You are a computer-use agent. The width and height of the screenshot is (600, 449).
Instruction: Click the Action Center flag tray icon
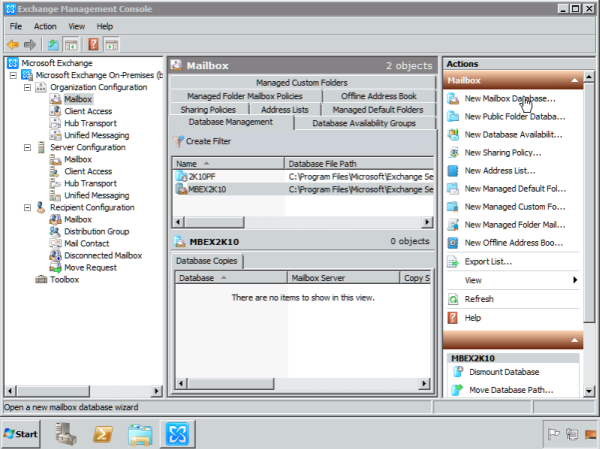coord(553,434)
